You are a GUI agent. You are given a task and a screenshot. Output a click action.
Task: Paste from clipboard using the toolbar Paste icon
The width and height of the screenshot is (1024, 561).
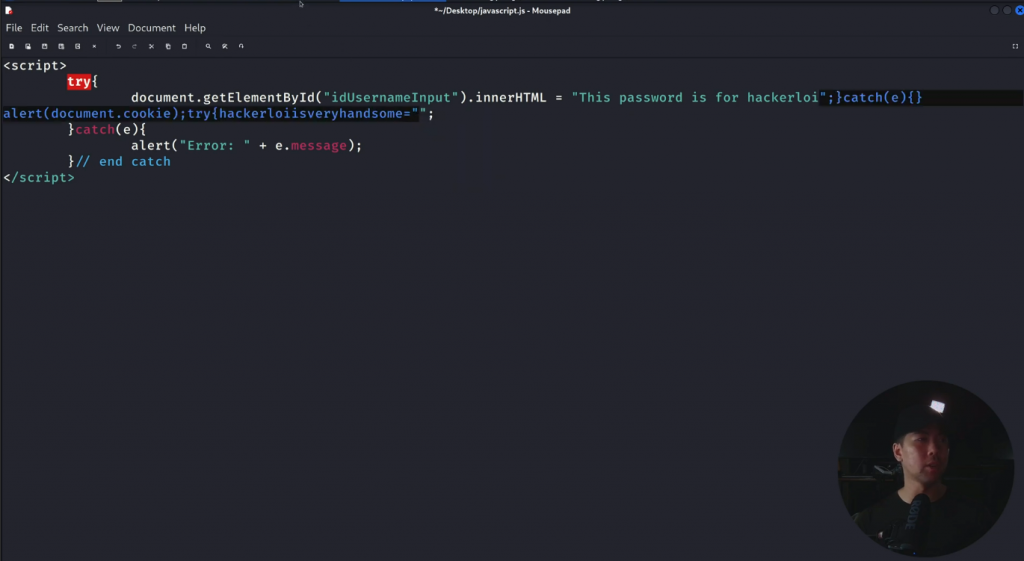click(x=184, y=46)
